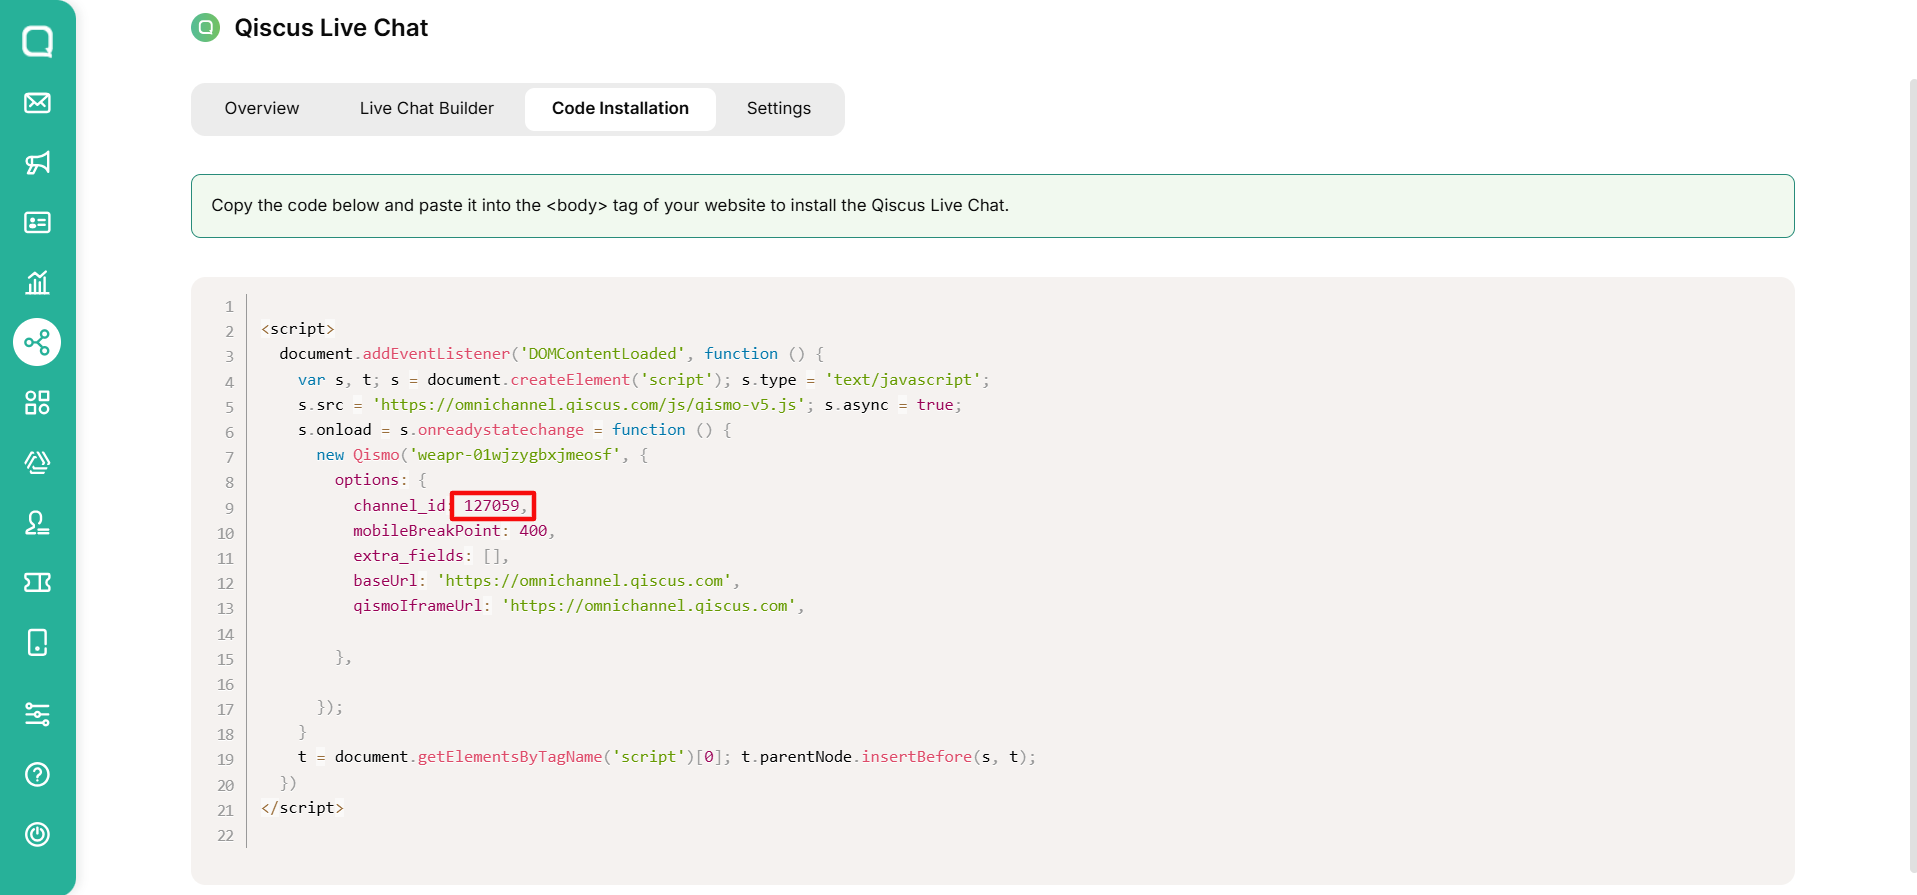Screen dimensions: 1917x895
Task: Open the Qiscus logo home icon
Action: pyautogui.click(x=38, y=41)
